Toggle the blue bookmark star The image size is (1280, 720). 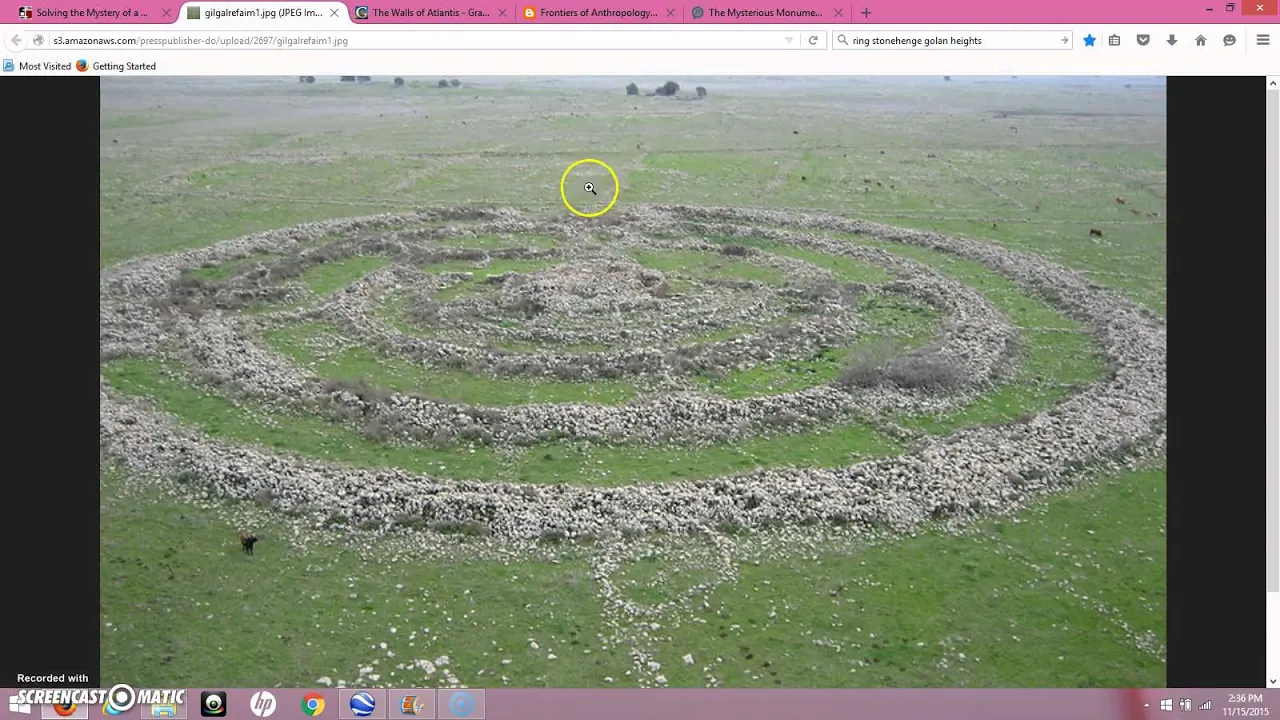click(1089, 40)
